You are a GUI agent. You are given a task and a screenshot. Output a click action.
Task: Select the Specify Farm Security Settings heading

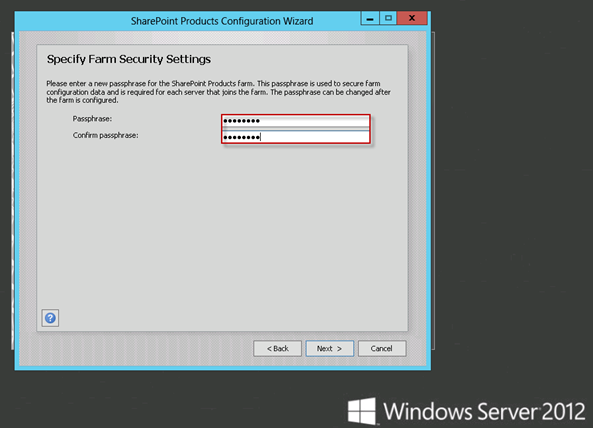click(x=129, y=59)
